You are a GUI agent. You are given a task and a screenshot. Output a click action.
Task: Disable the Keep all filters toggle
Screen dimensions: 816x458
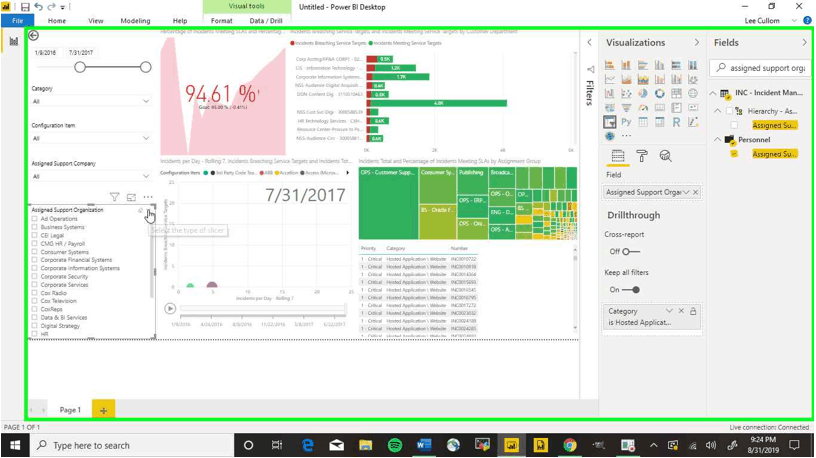point(630,290)
